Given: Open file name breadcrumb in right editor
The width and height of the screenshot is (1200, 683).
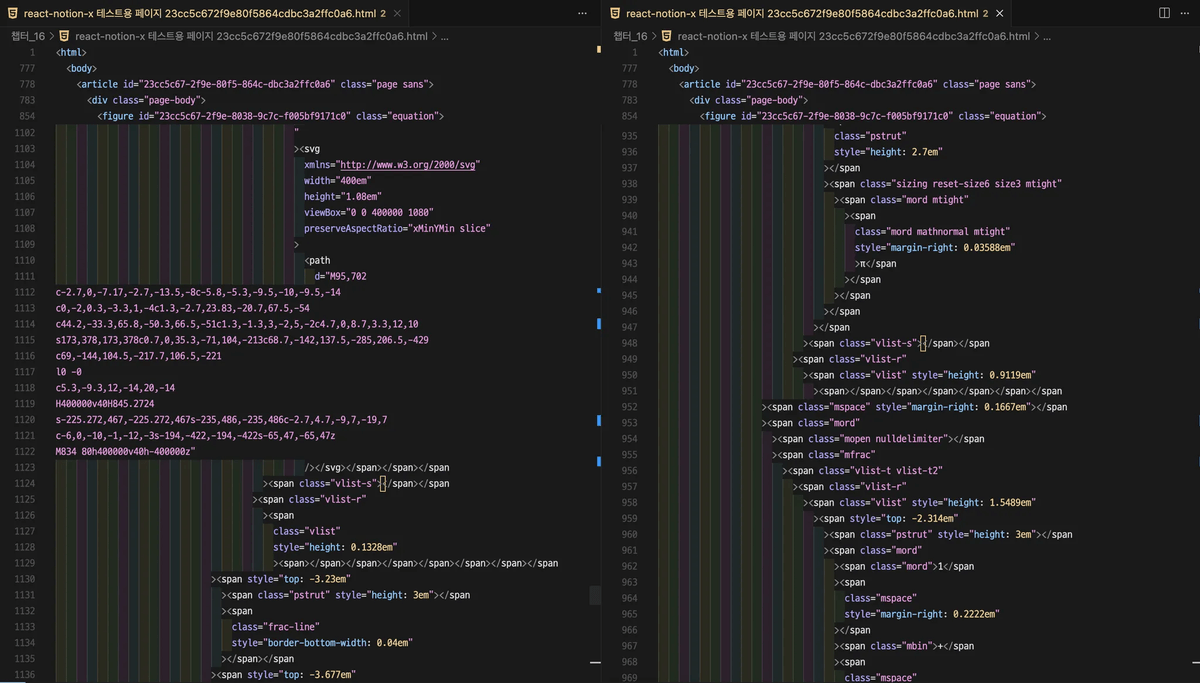Looking at the screenshot, I should click(852, 36).
